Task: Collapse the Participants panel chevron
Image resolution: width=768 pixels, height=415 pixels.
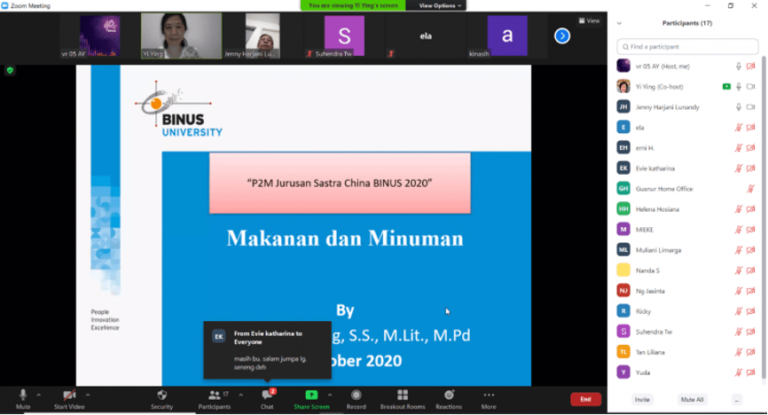Action: pos(619,23)
